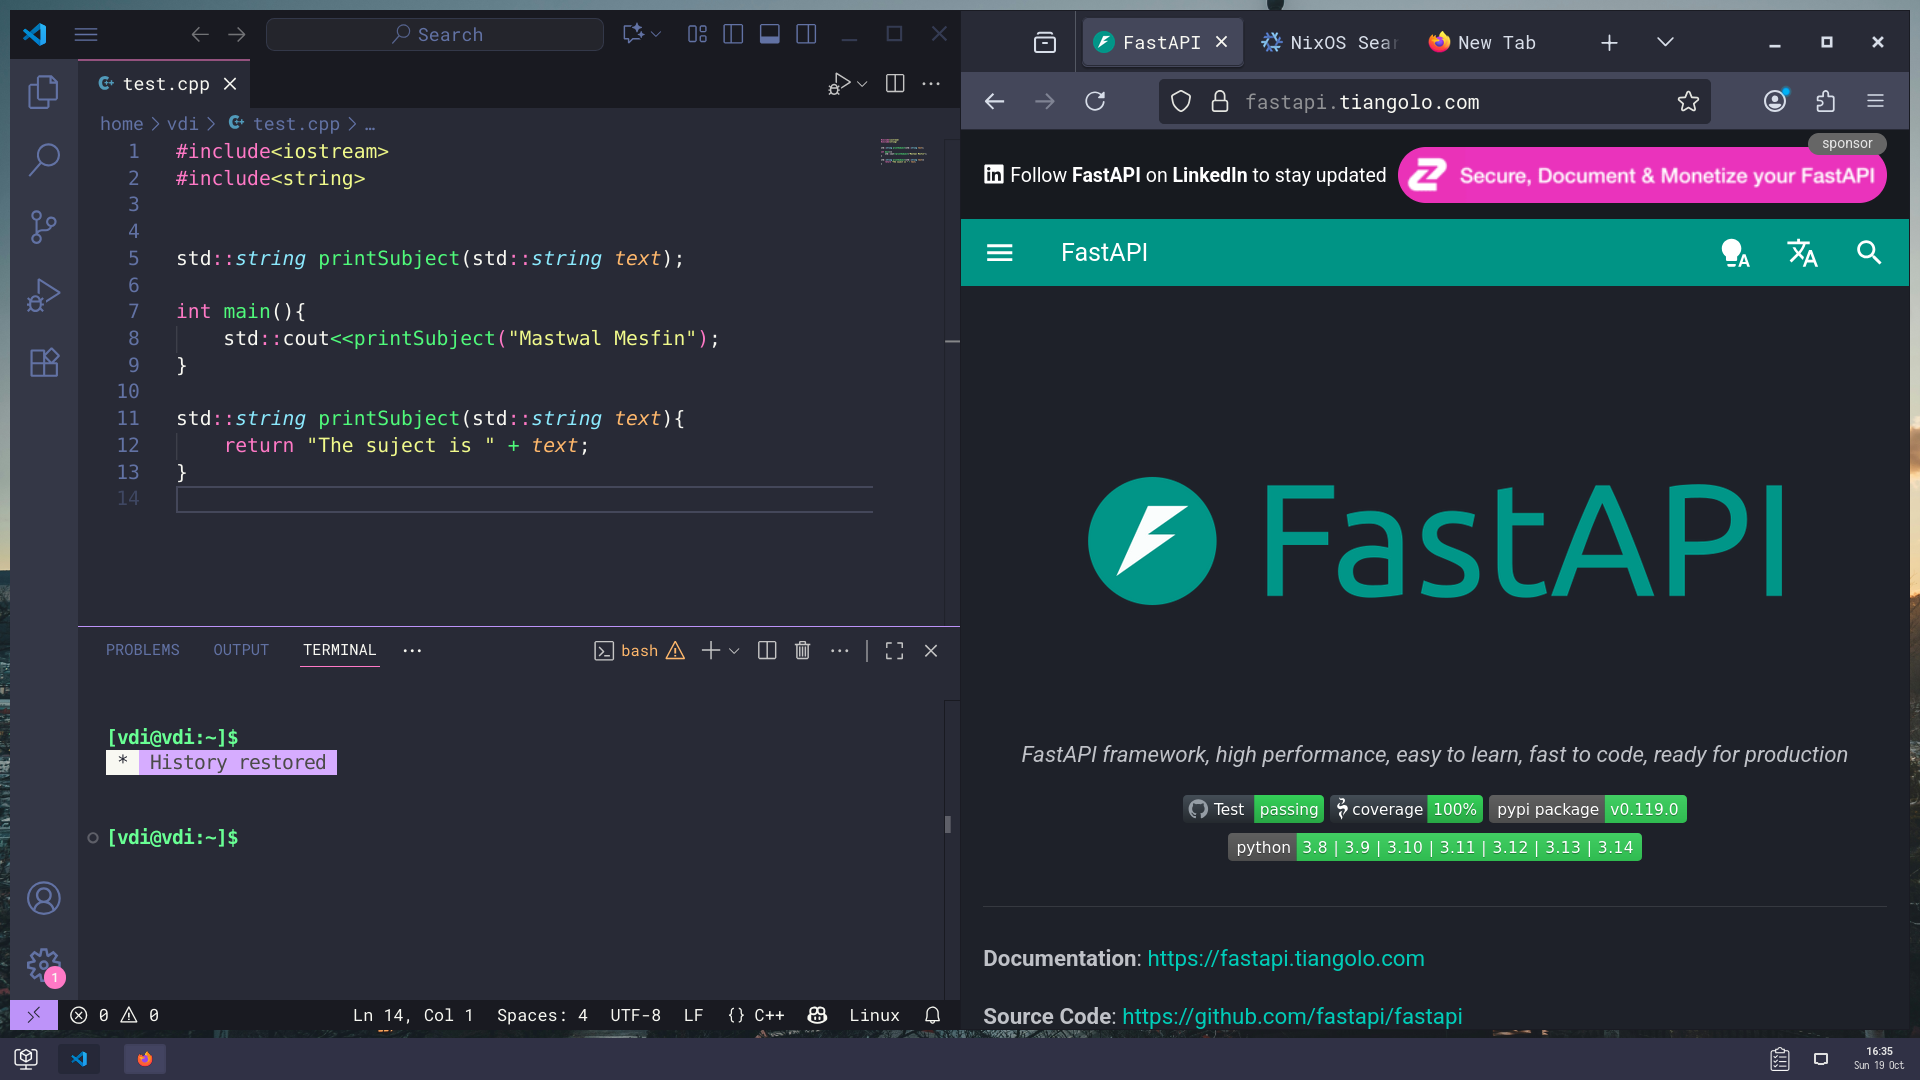The height and width of the screenshot is (1080, 1920).
Task: Kill the terminal with trash icon
Action: pos(802,651)
